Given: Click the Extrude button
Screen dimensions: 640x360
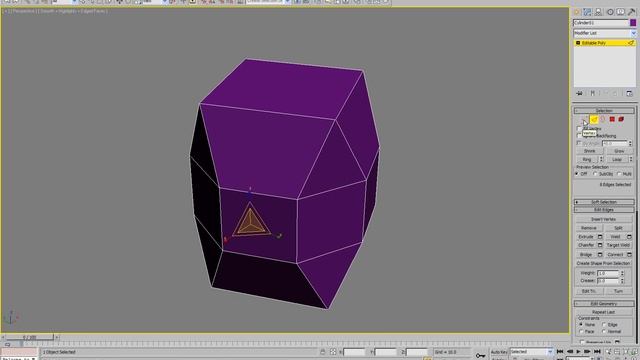Looking at the screenshot, I should 586,237.
